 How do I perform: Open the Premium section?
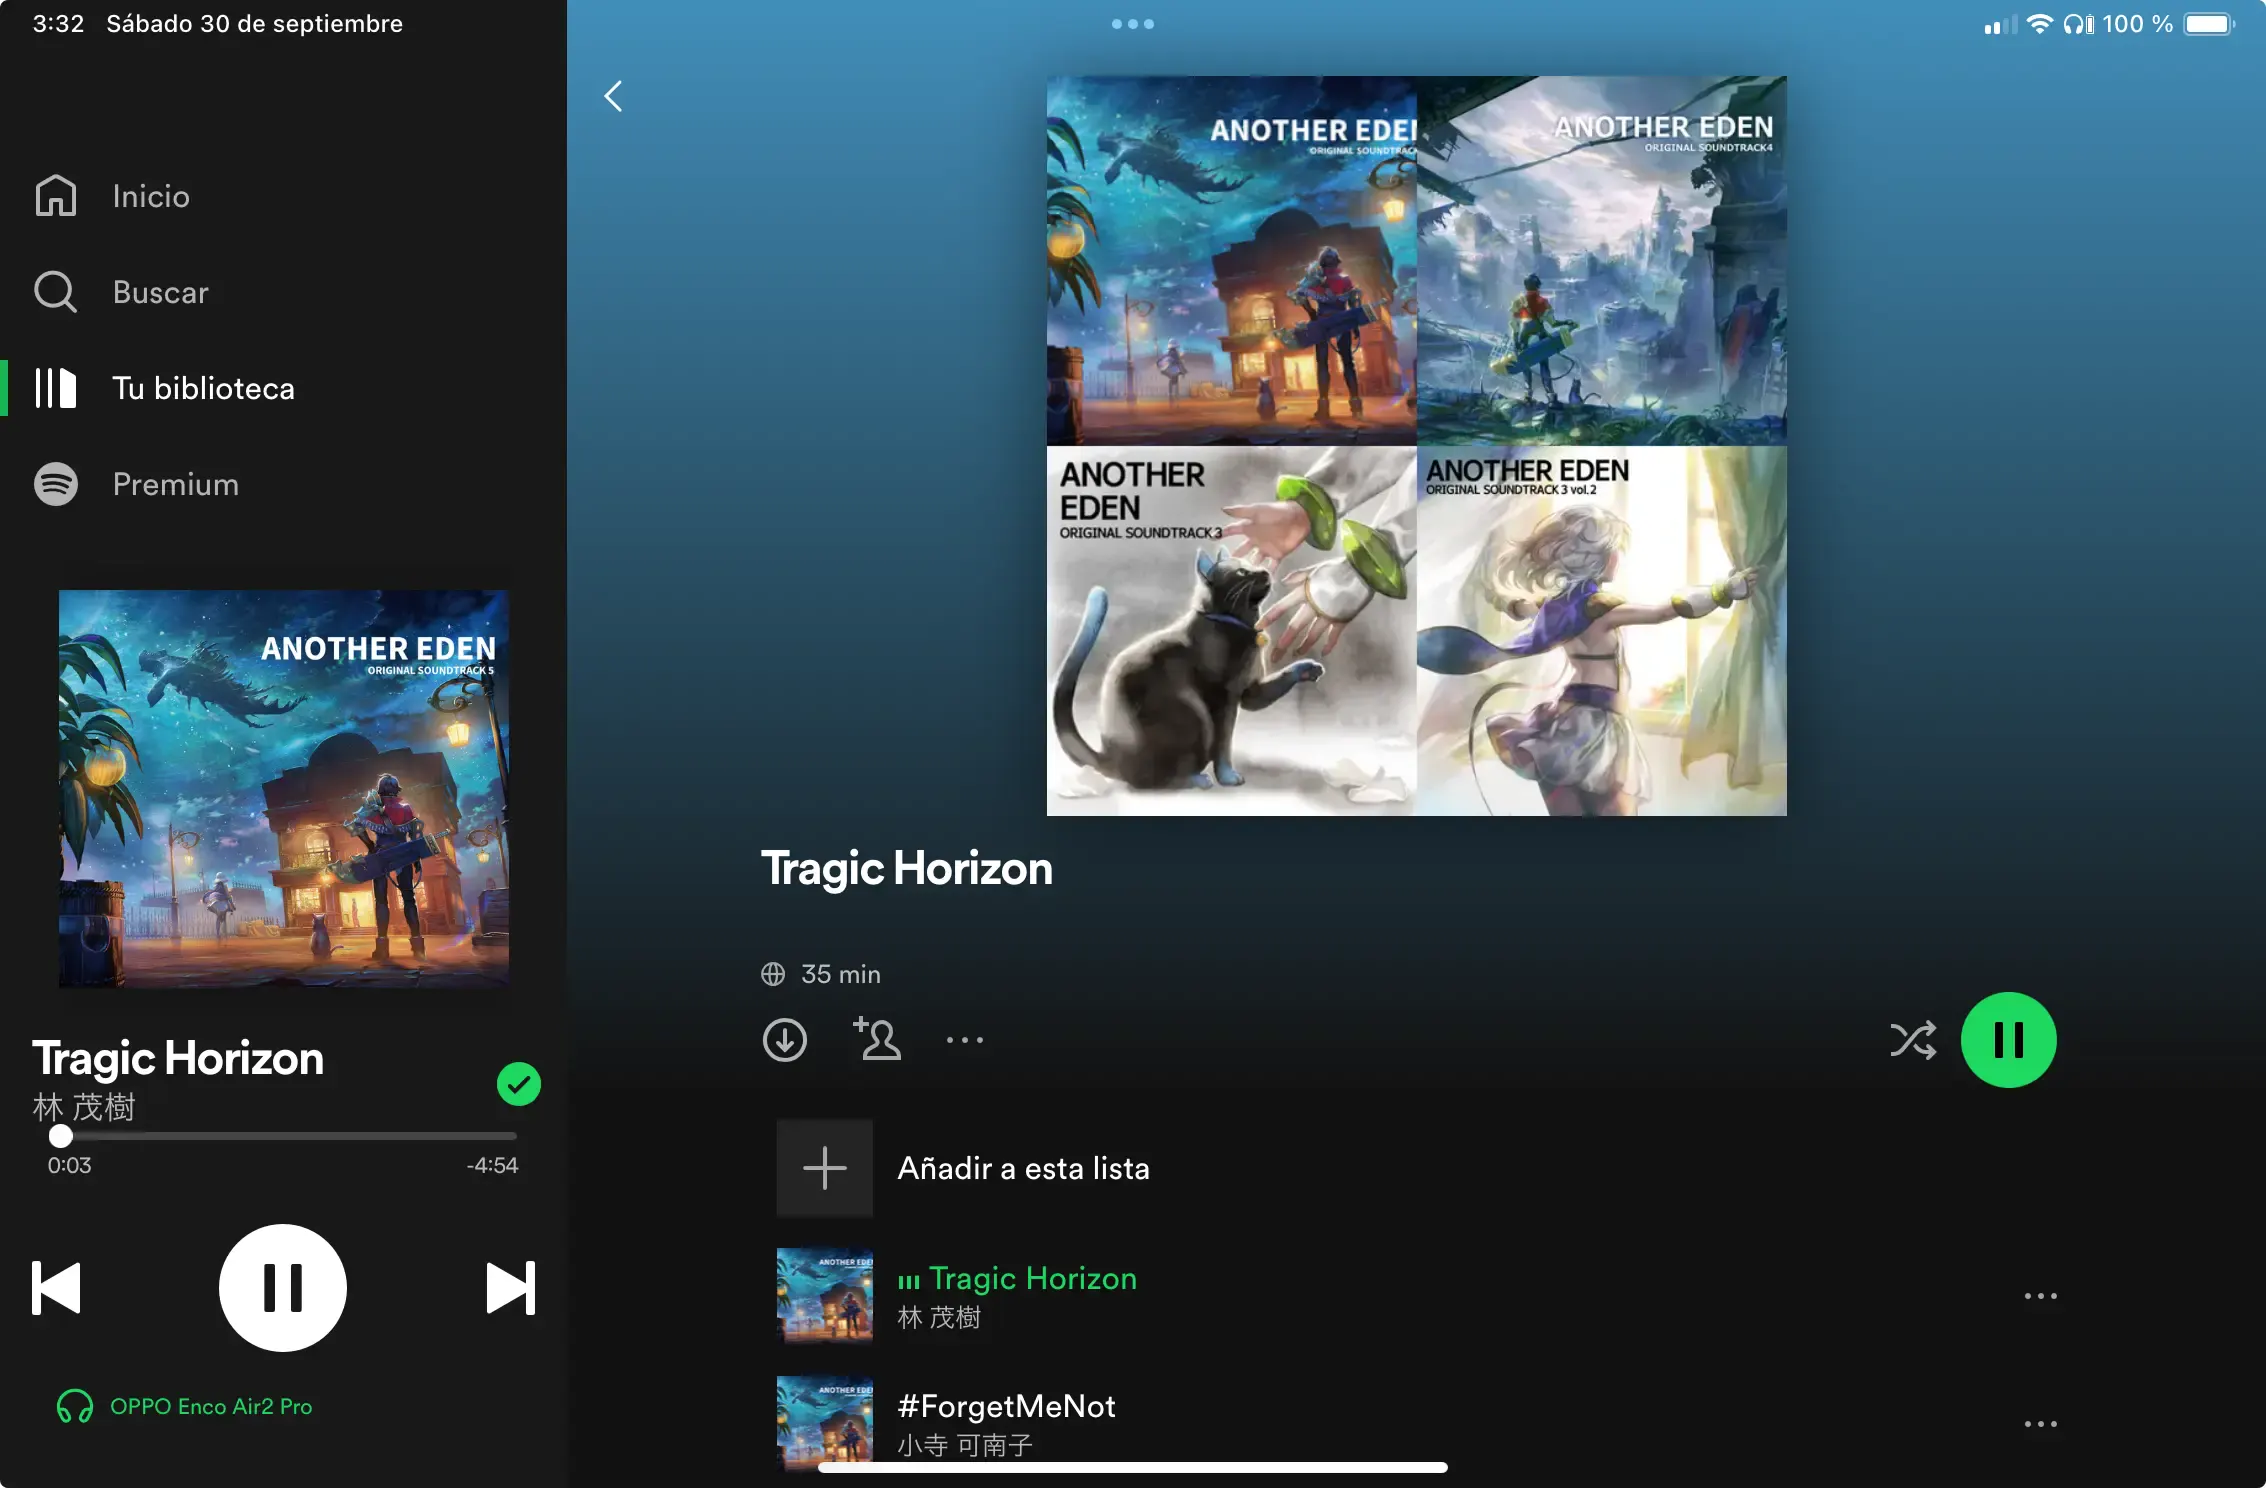[175, 484]
